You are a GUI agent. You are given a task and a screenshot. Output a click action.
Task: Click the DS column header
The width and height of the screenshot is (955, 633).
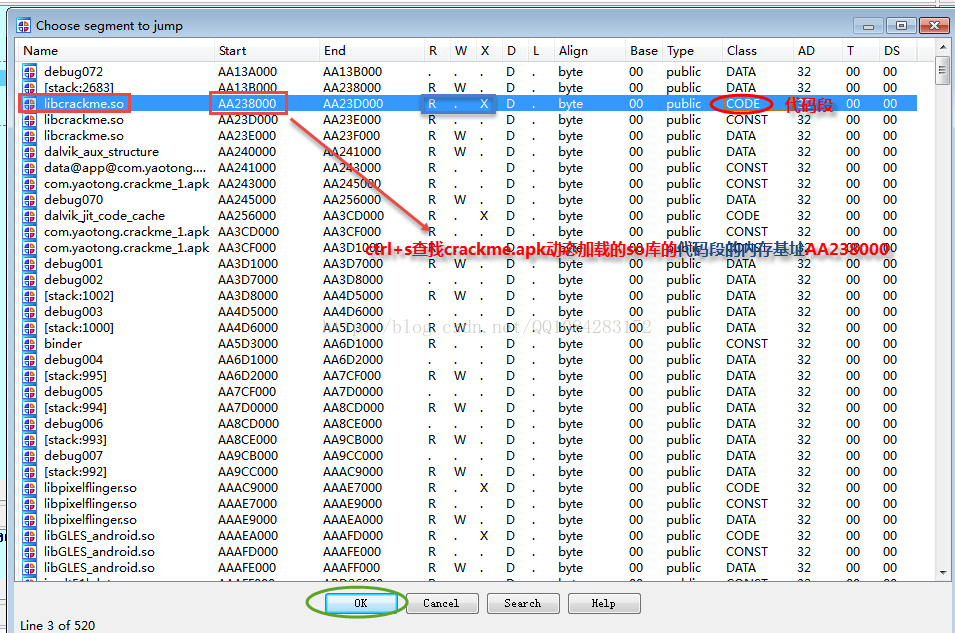(898, 51)
